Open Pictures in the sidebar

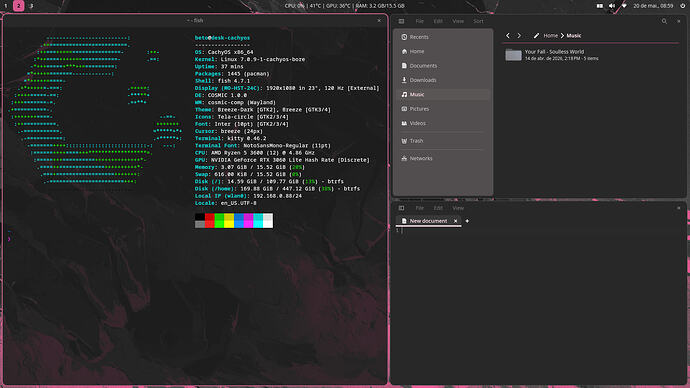pyautogui.click(x=442, y=109)
